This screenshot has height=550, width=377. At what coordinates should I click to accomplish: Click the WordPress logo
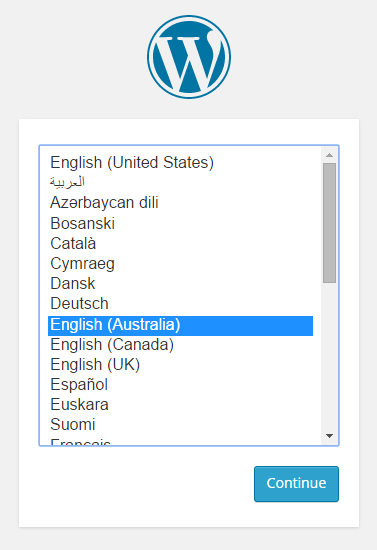pos(189,57)
